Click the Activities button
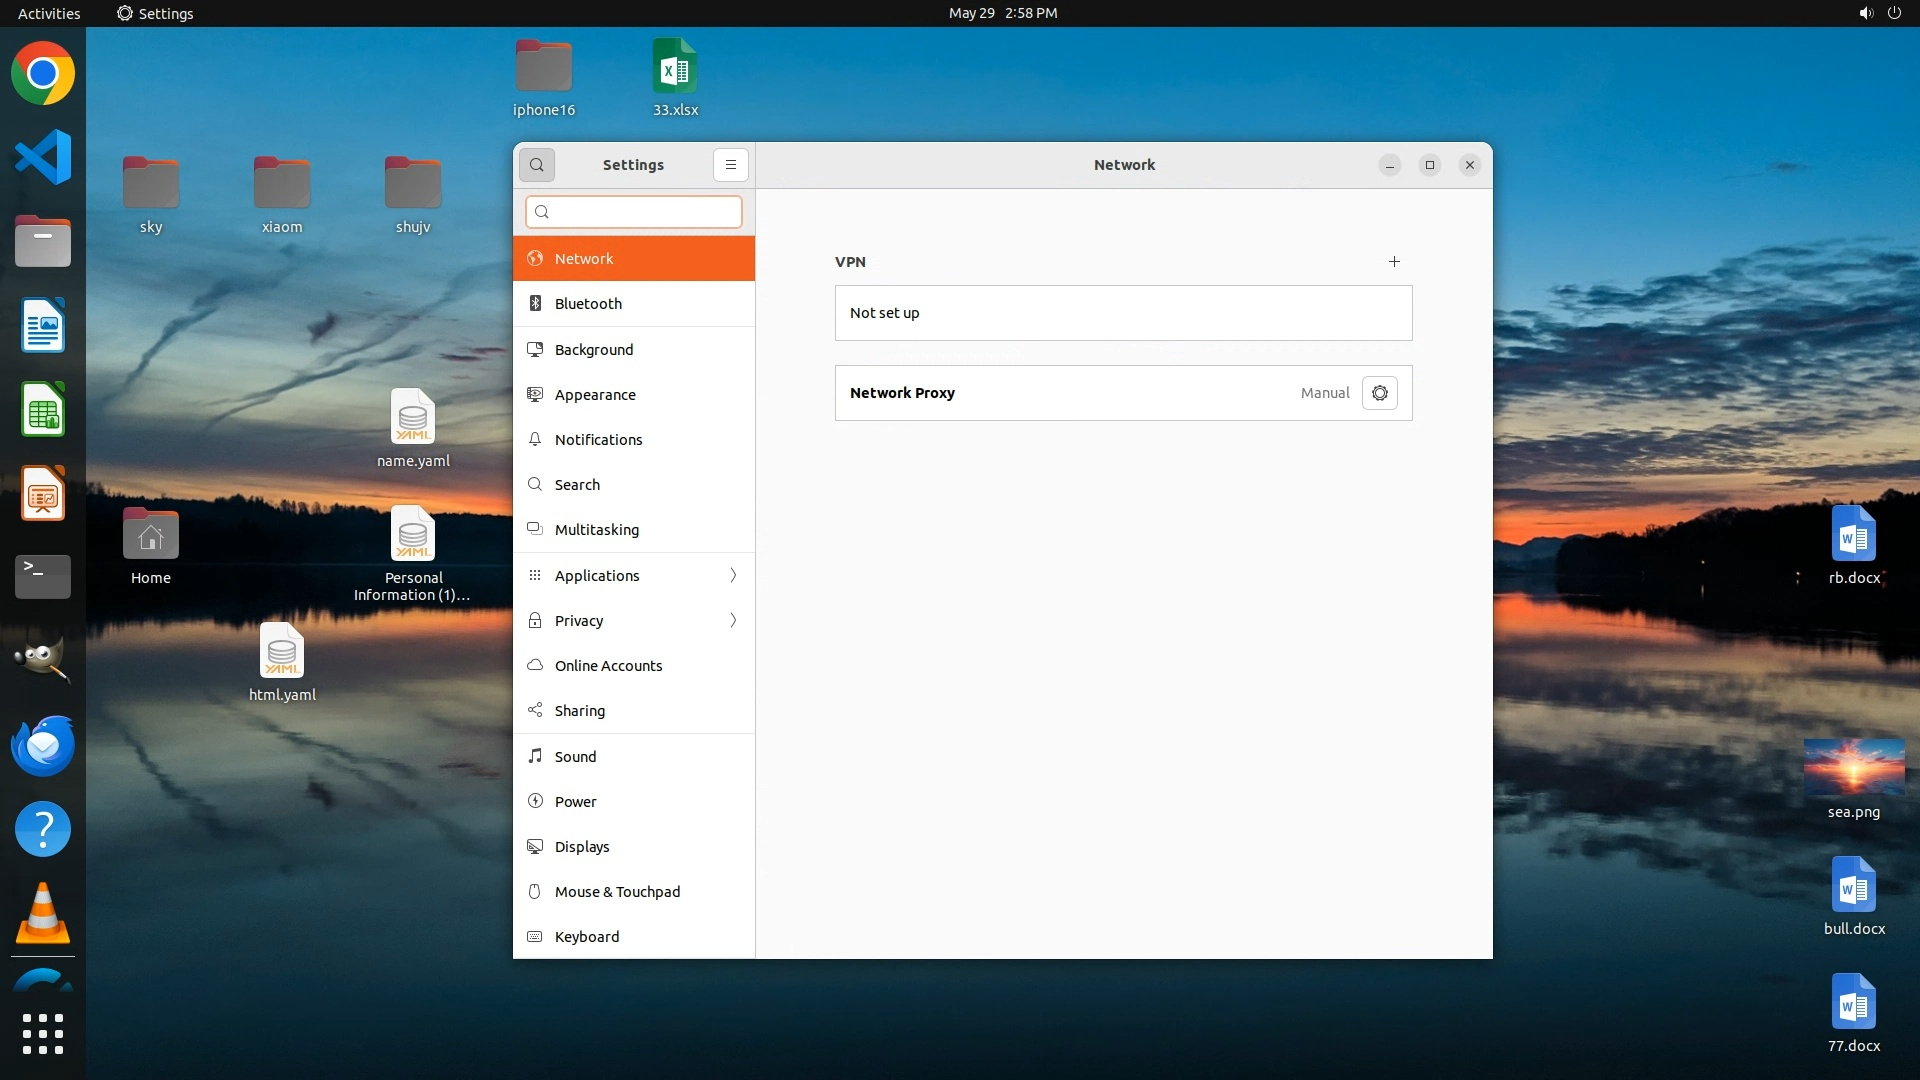Image resolution: width=1920 pixels, height=1080 pixels. [49, 13]
